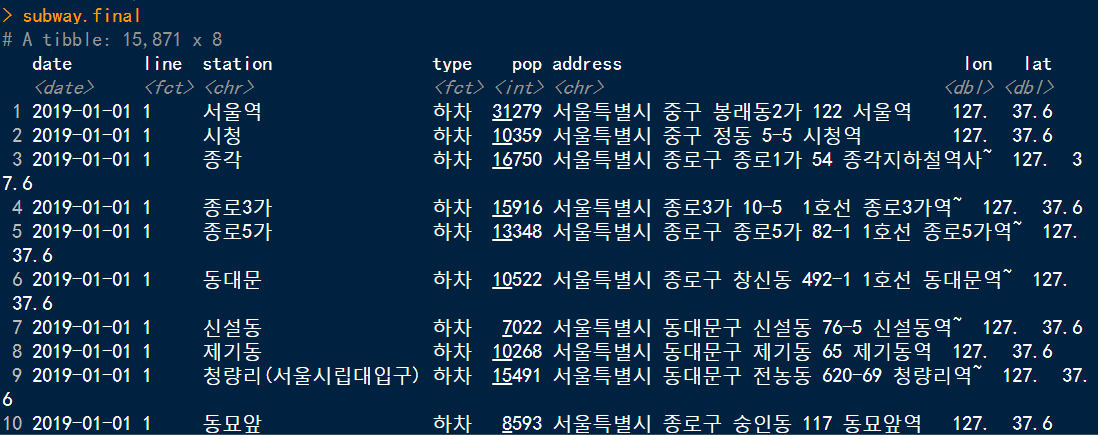Image resolution: width=1098 pixels, height=435 pixels.
Task: Click station name 신설동
Action: pyautogui.click(x=232, y=327)
